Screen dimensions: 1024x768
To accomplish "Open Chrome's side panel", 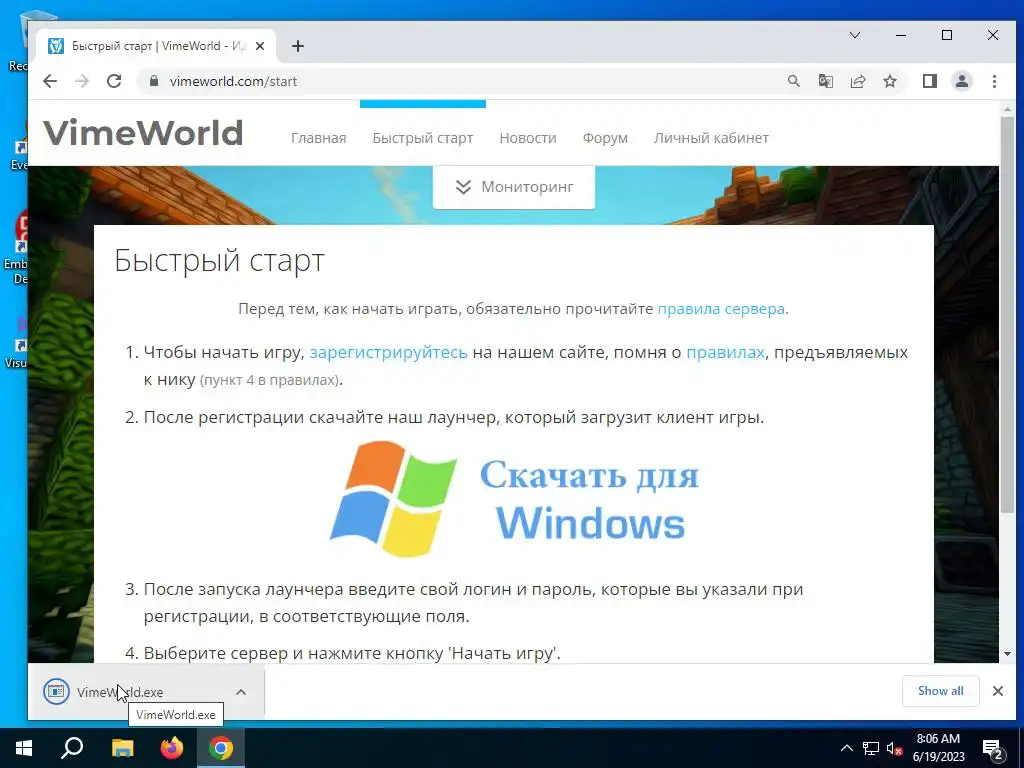I will (x=929, y=81).
